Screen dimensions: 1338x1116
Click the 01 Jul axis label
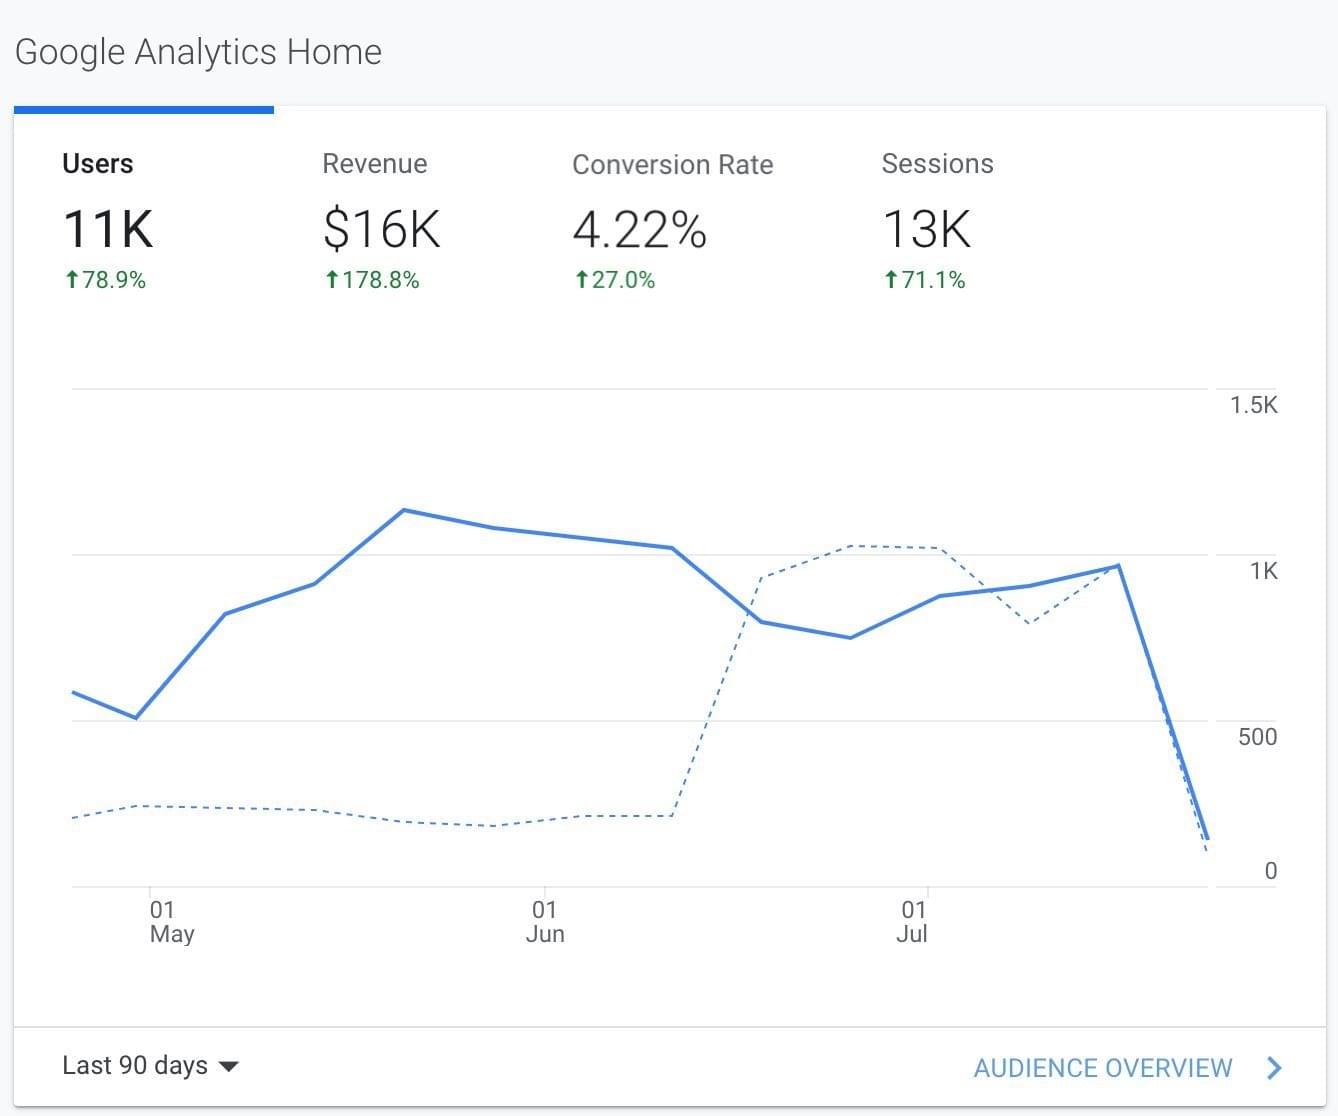pyautogui.click(x=912, y=922)
